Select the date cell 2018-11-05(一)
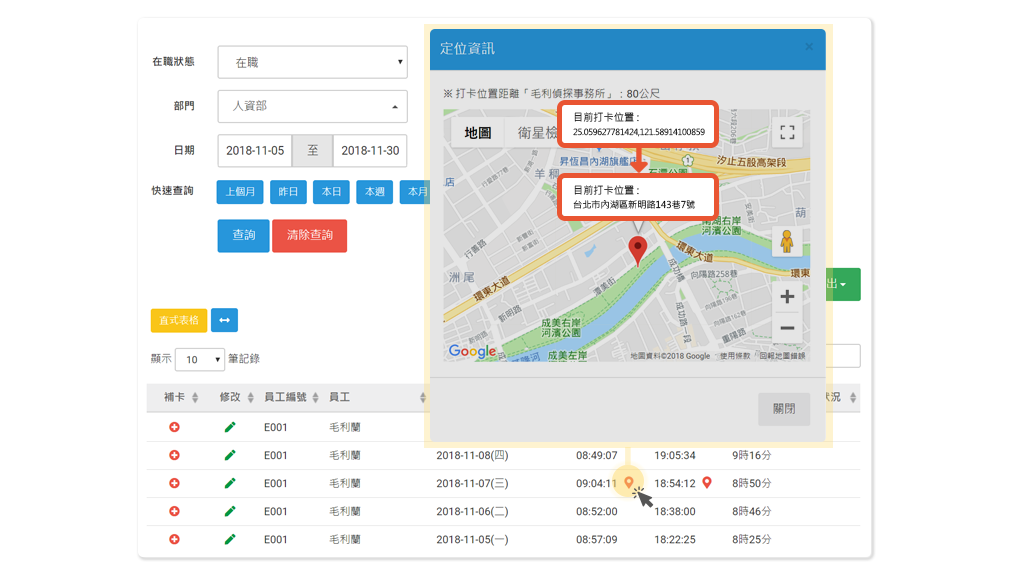The width and height of the screenshot is (1024, 576). coord(472,539)
